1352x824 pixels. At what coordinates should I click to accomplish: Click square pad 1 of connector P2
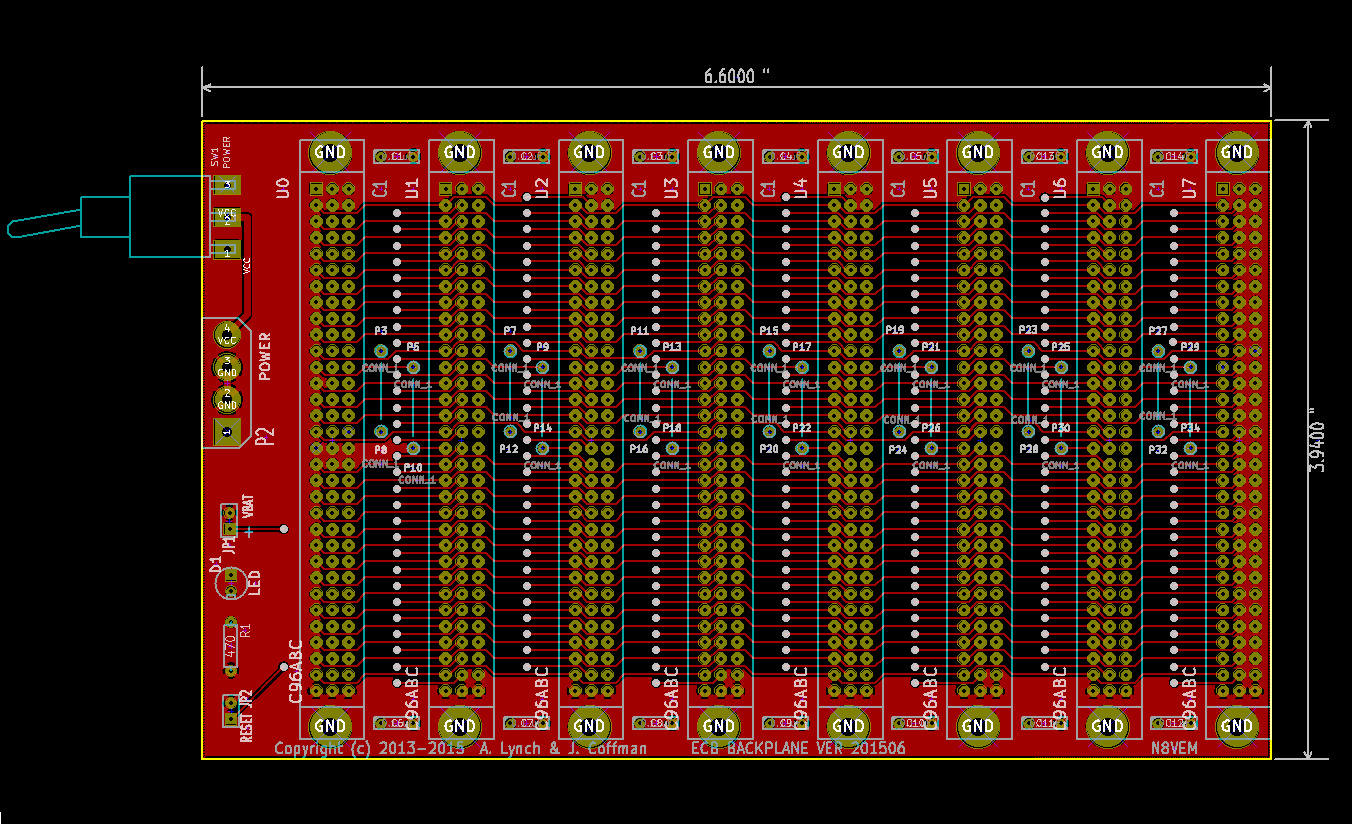point(227,432)
